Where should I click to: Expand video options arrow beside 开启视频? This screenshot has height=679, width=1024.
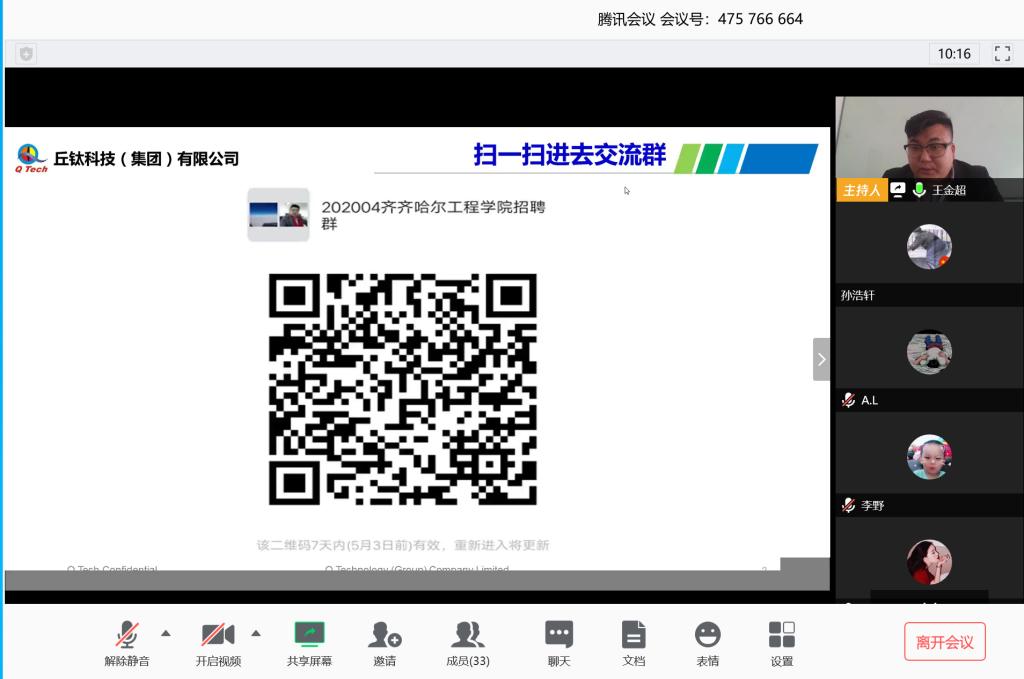coord(256,633)
